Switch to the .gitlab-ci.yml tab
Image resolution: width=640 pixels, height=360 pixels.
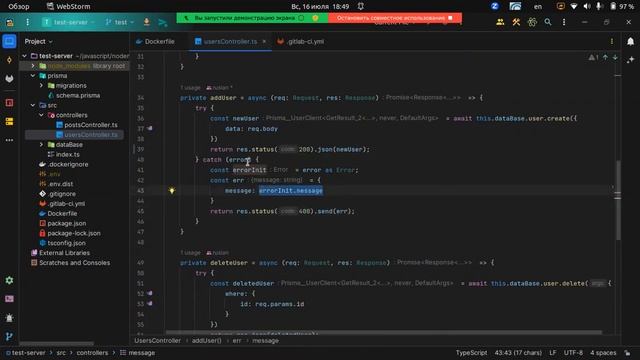coord(301,41)
